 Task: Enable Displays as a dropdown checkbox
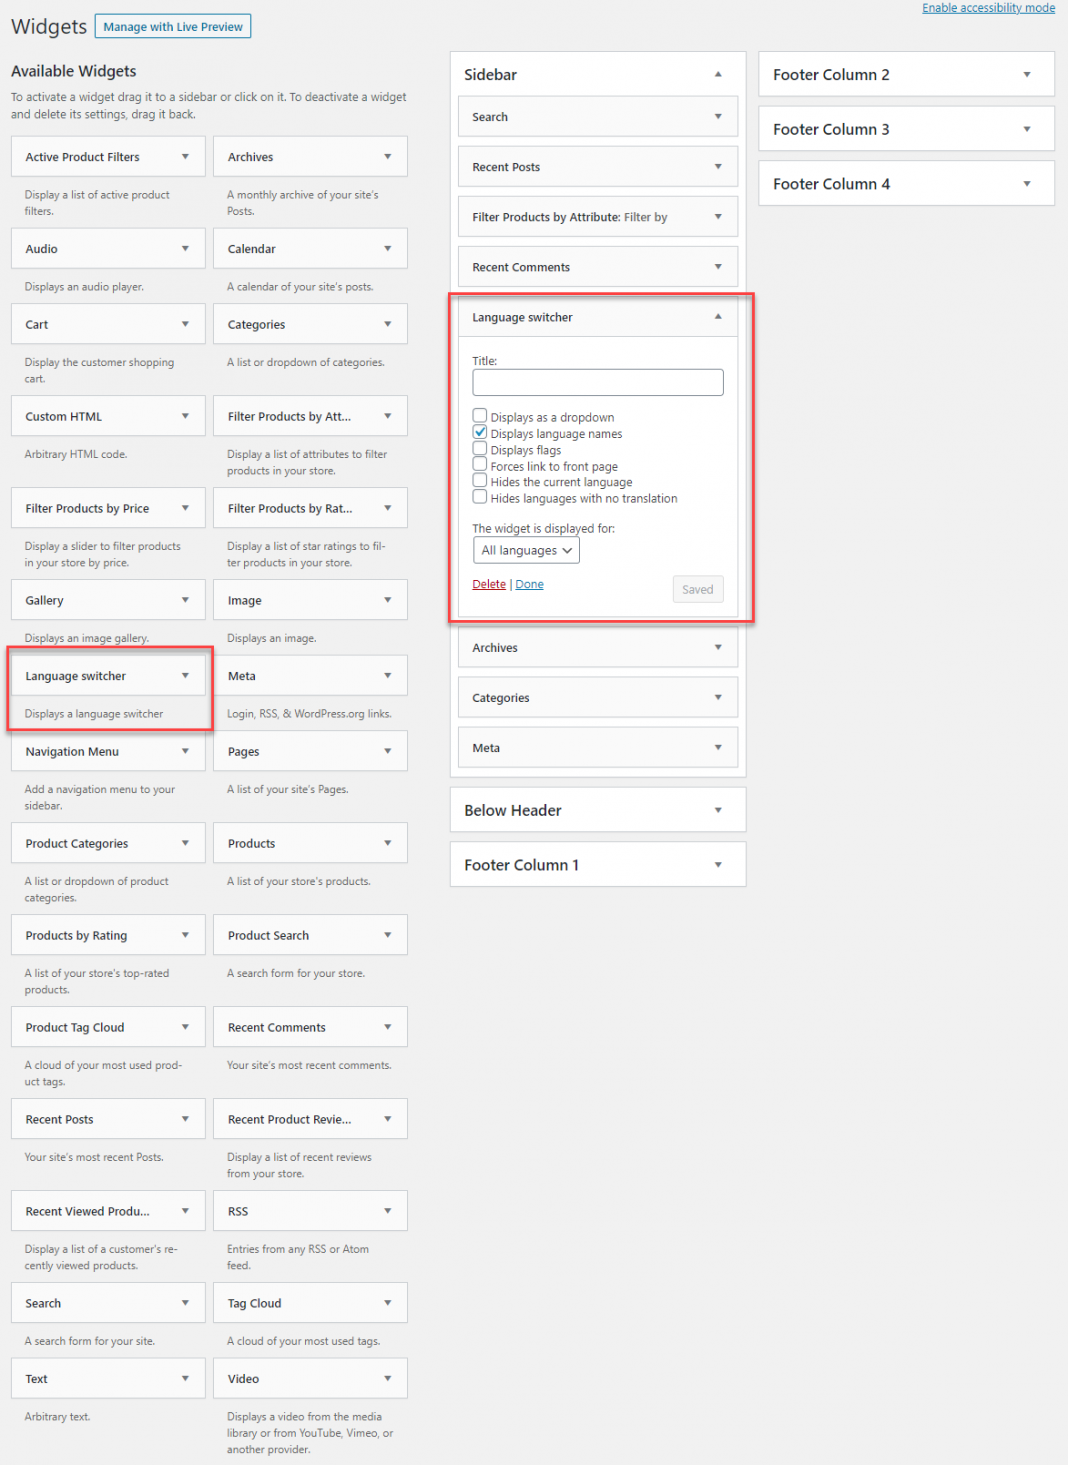click(480, 416)
